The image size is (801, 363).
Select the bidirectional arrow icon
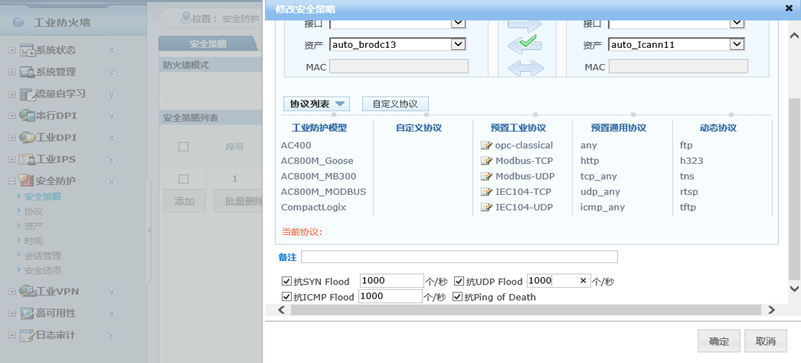coord(526,68)
